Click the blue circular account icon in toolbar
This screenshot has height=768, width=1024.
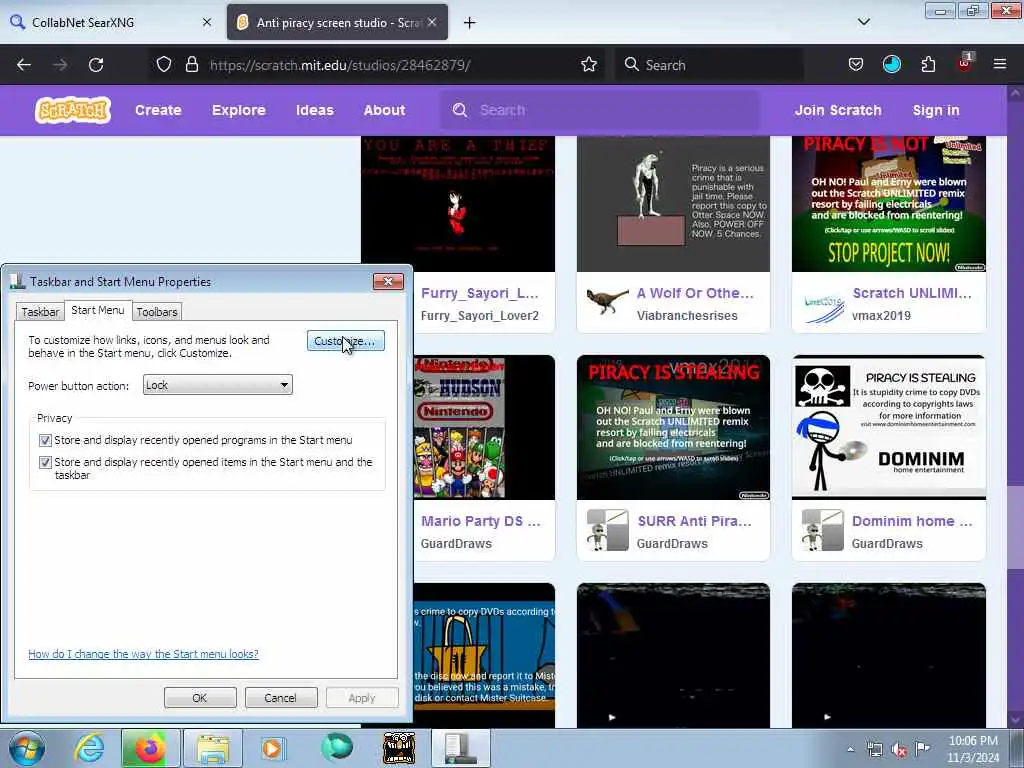pyautogui.click(x=891, y=65)
